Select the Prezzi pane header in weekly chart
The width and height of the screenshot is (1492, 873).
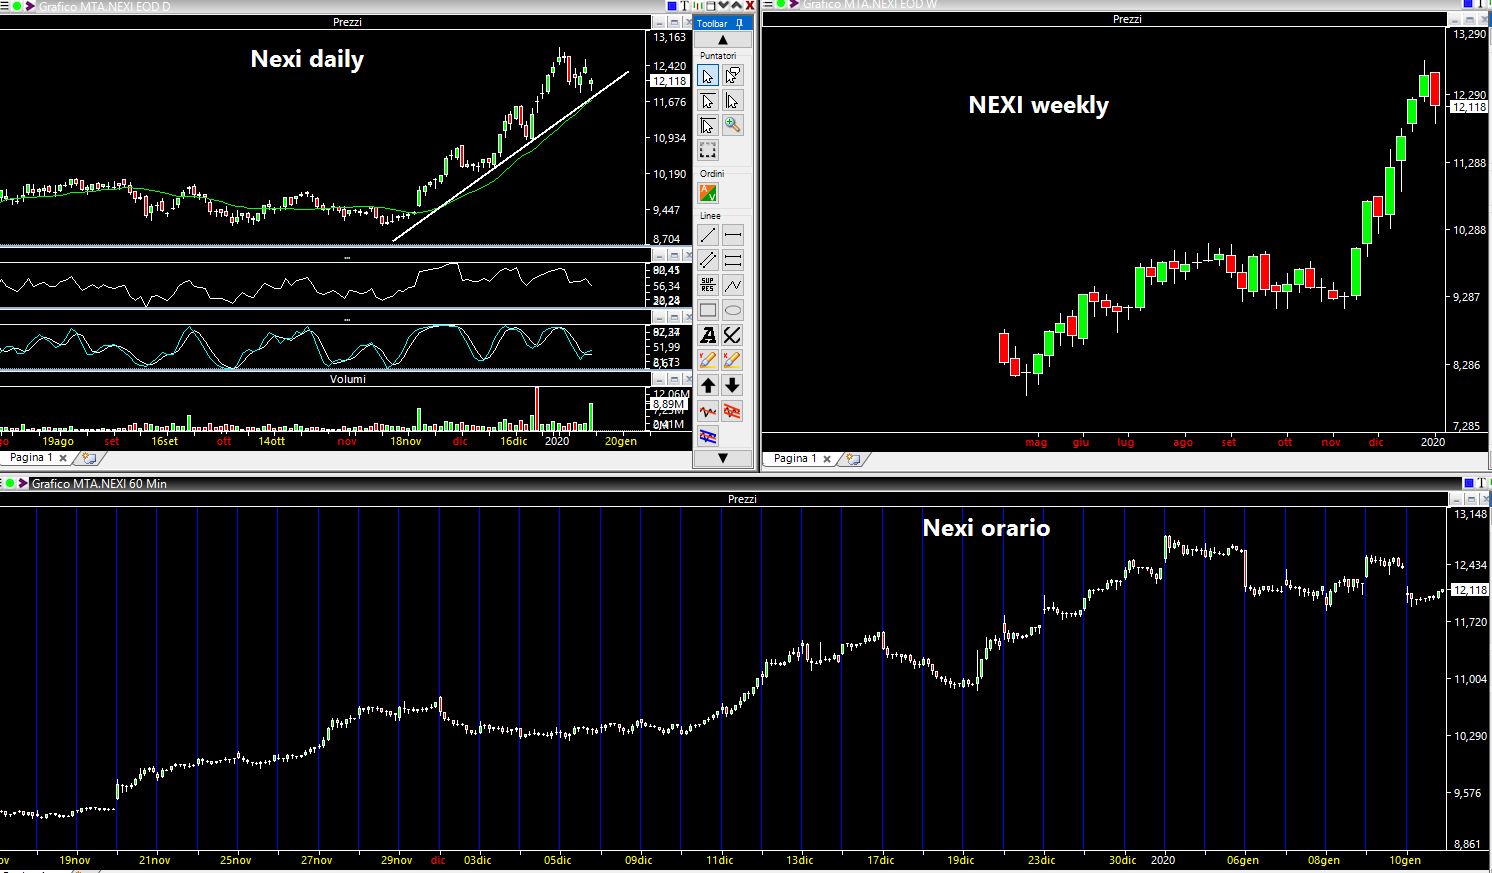[x=1127, y=19]
